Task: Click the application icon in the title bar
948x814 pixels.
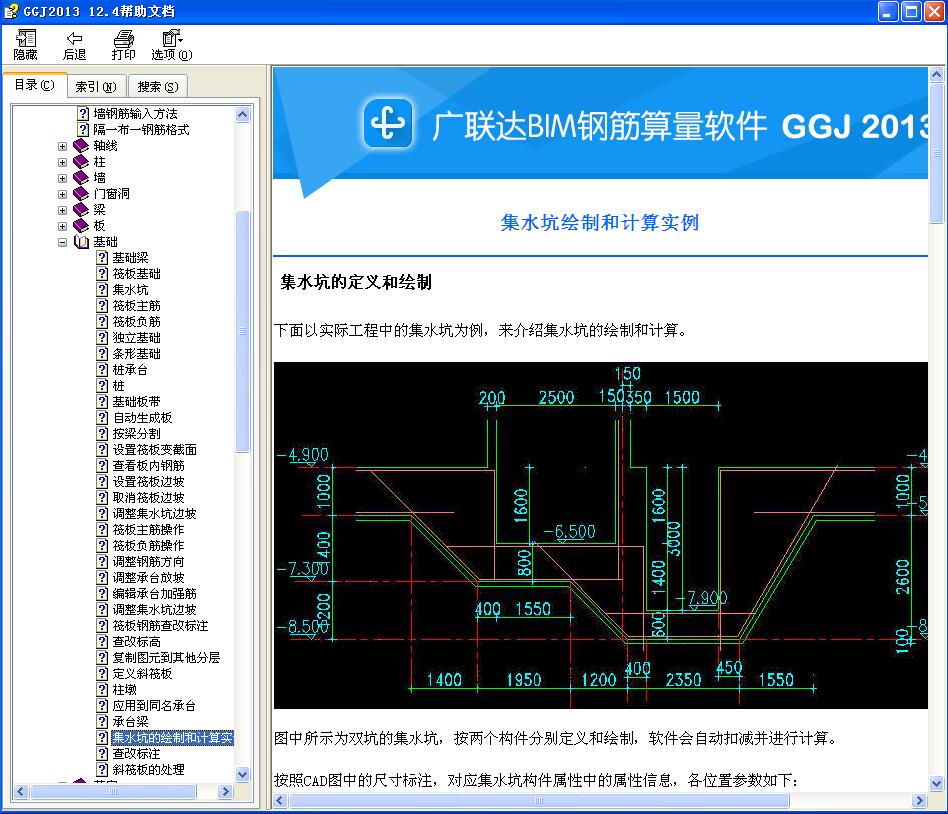Action: 11,11
